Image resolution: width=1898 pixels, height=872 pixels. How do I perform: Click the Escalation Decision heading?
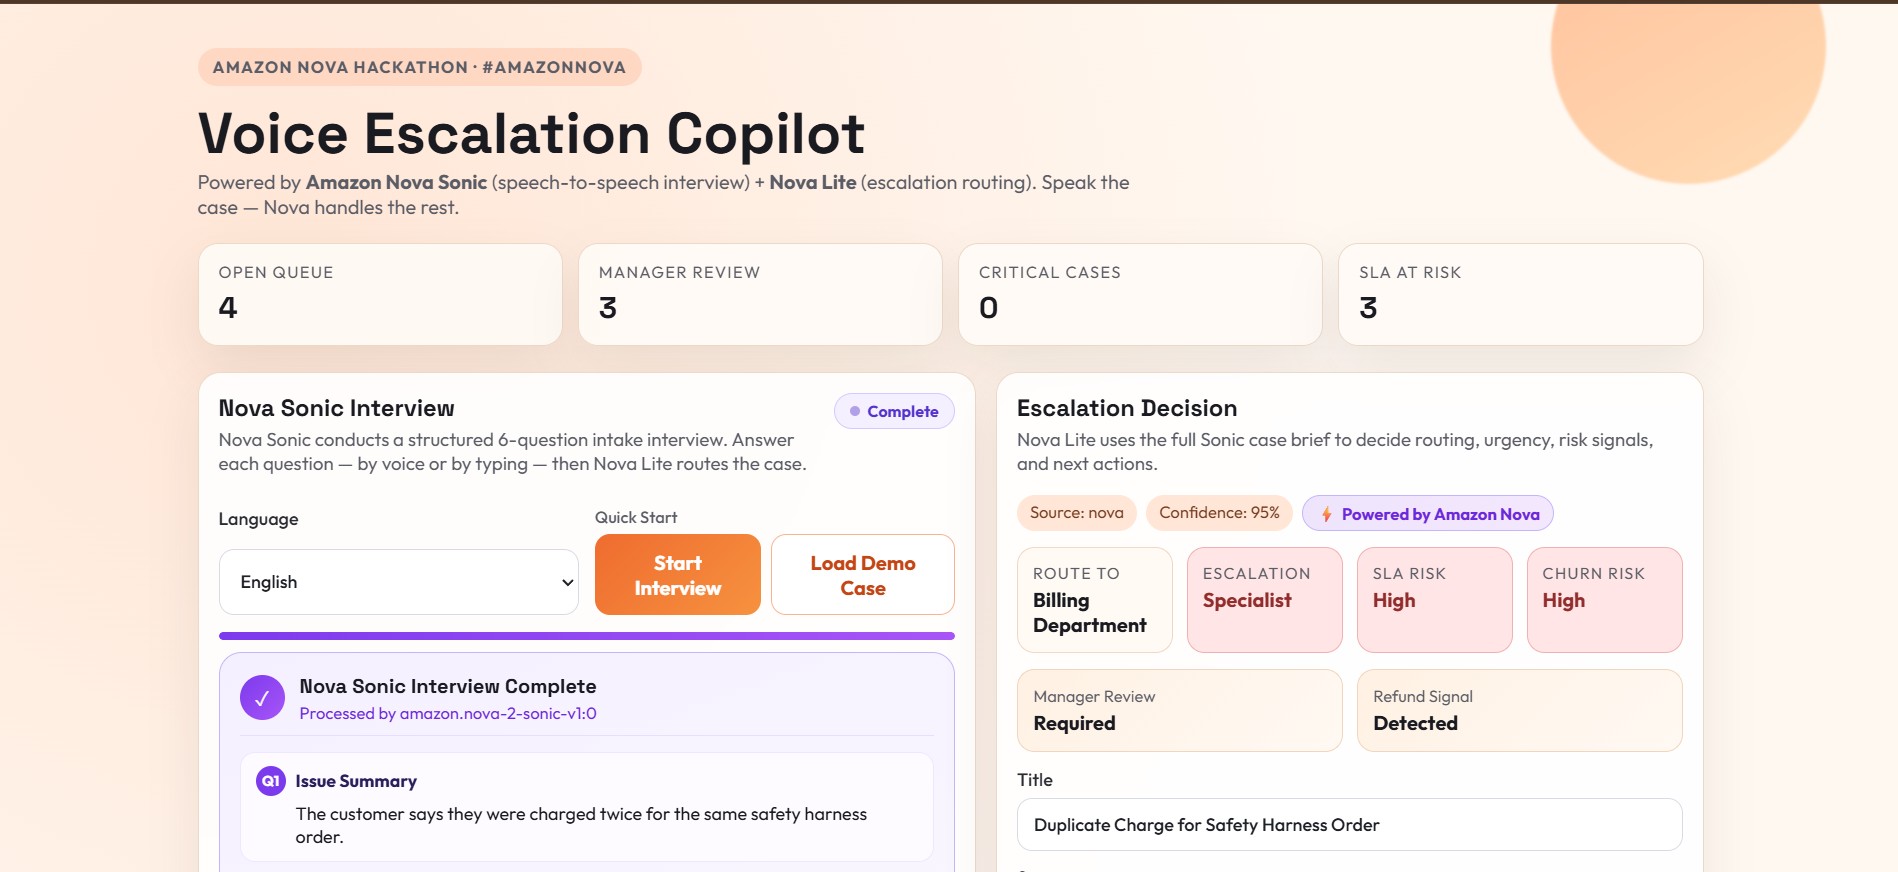coord(1127,408)
